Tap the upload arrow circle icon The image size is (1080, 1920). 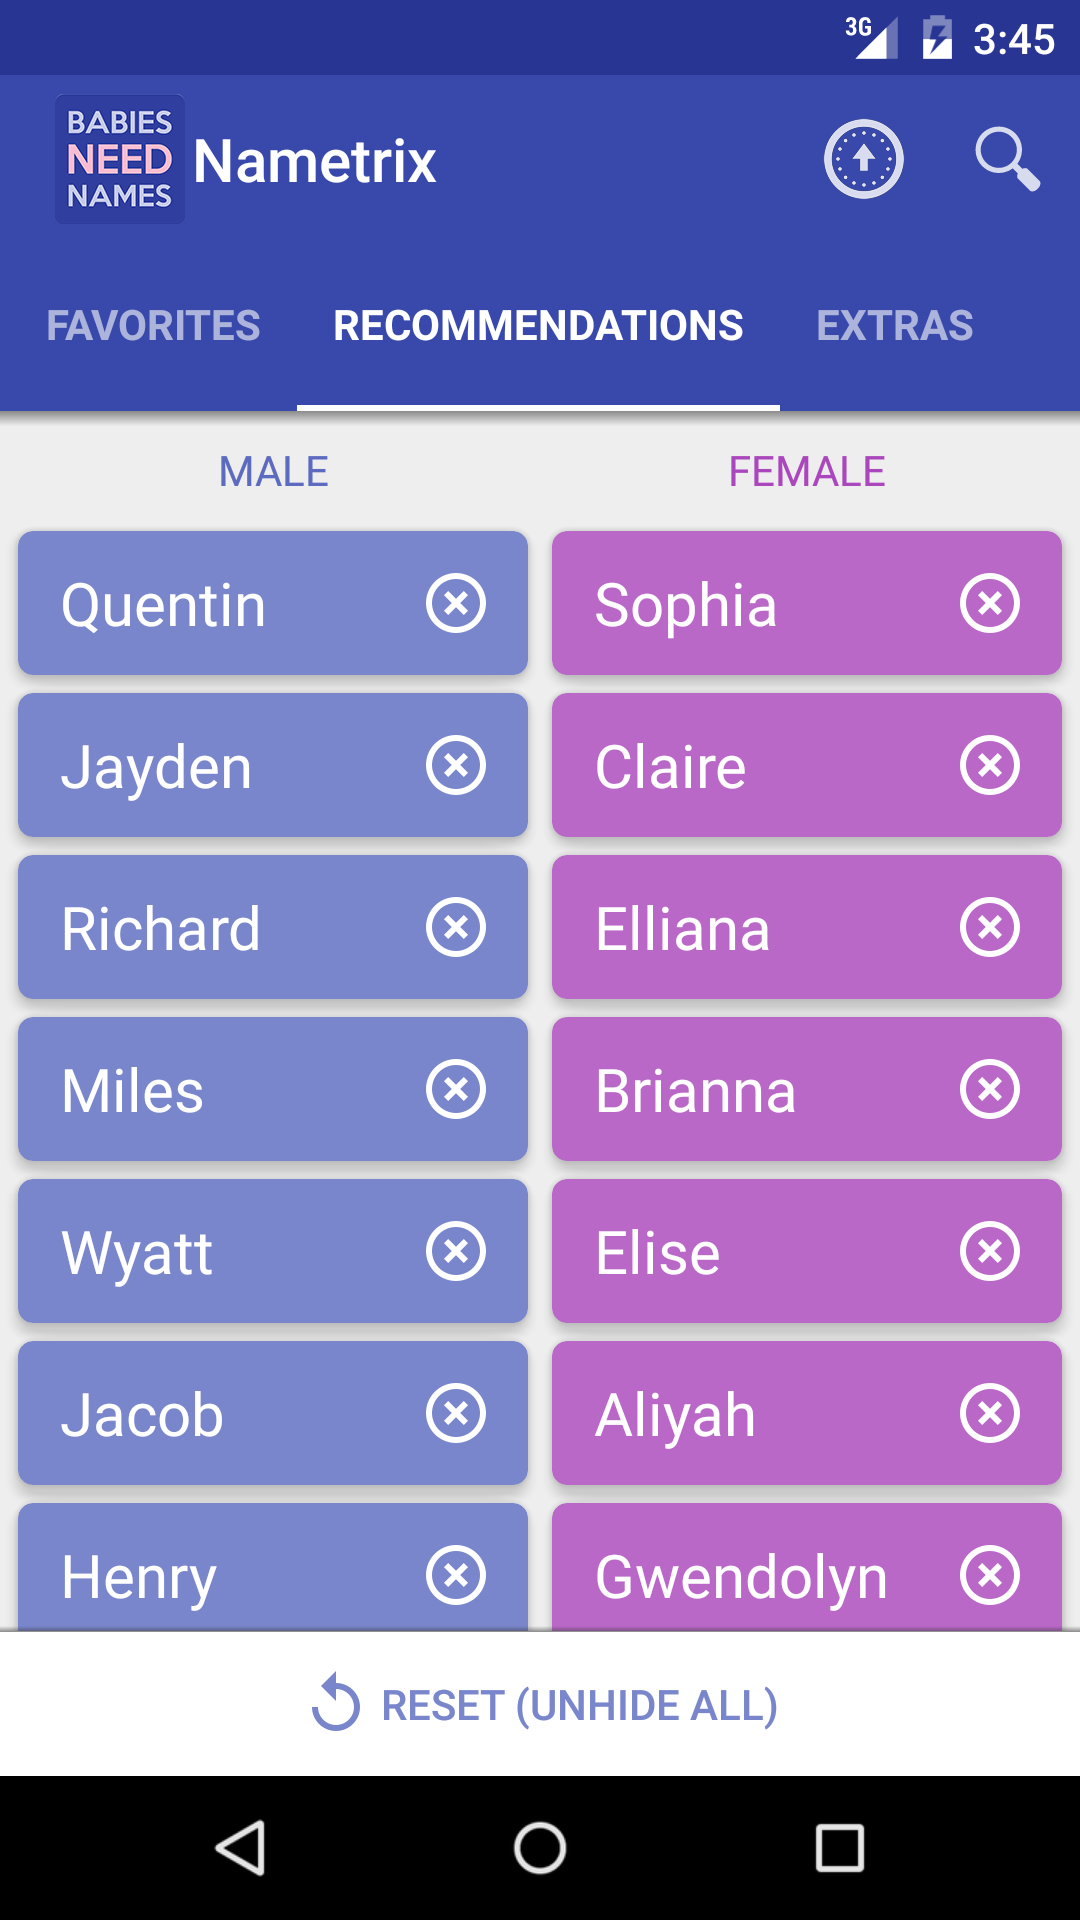(864, 159)
